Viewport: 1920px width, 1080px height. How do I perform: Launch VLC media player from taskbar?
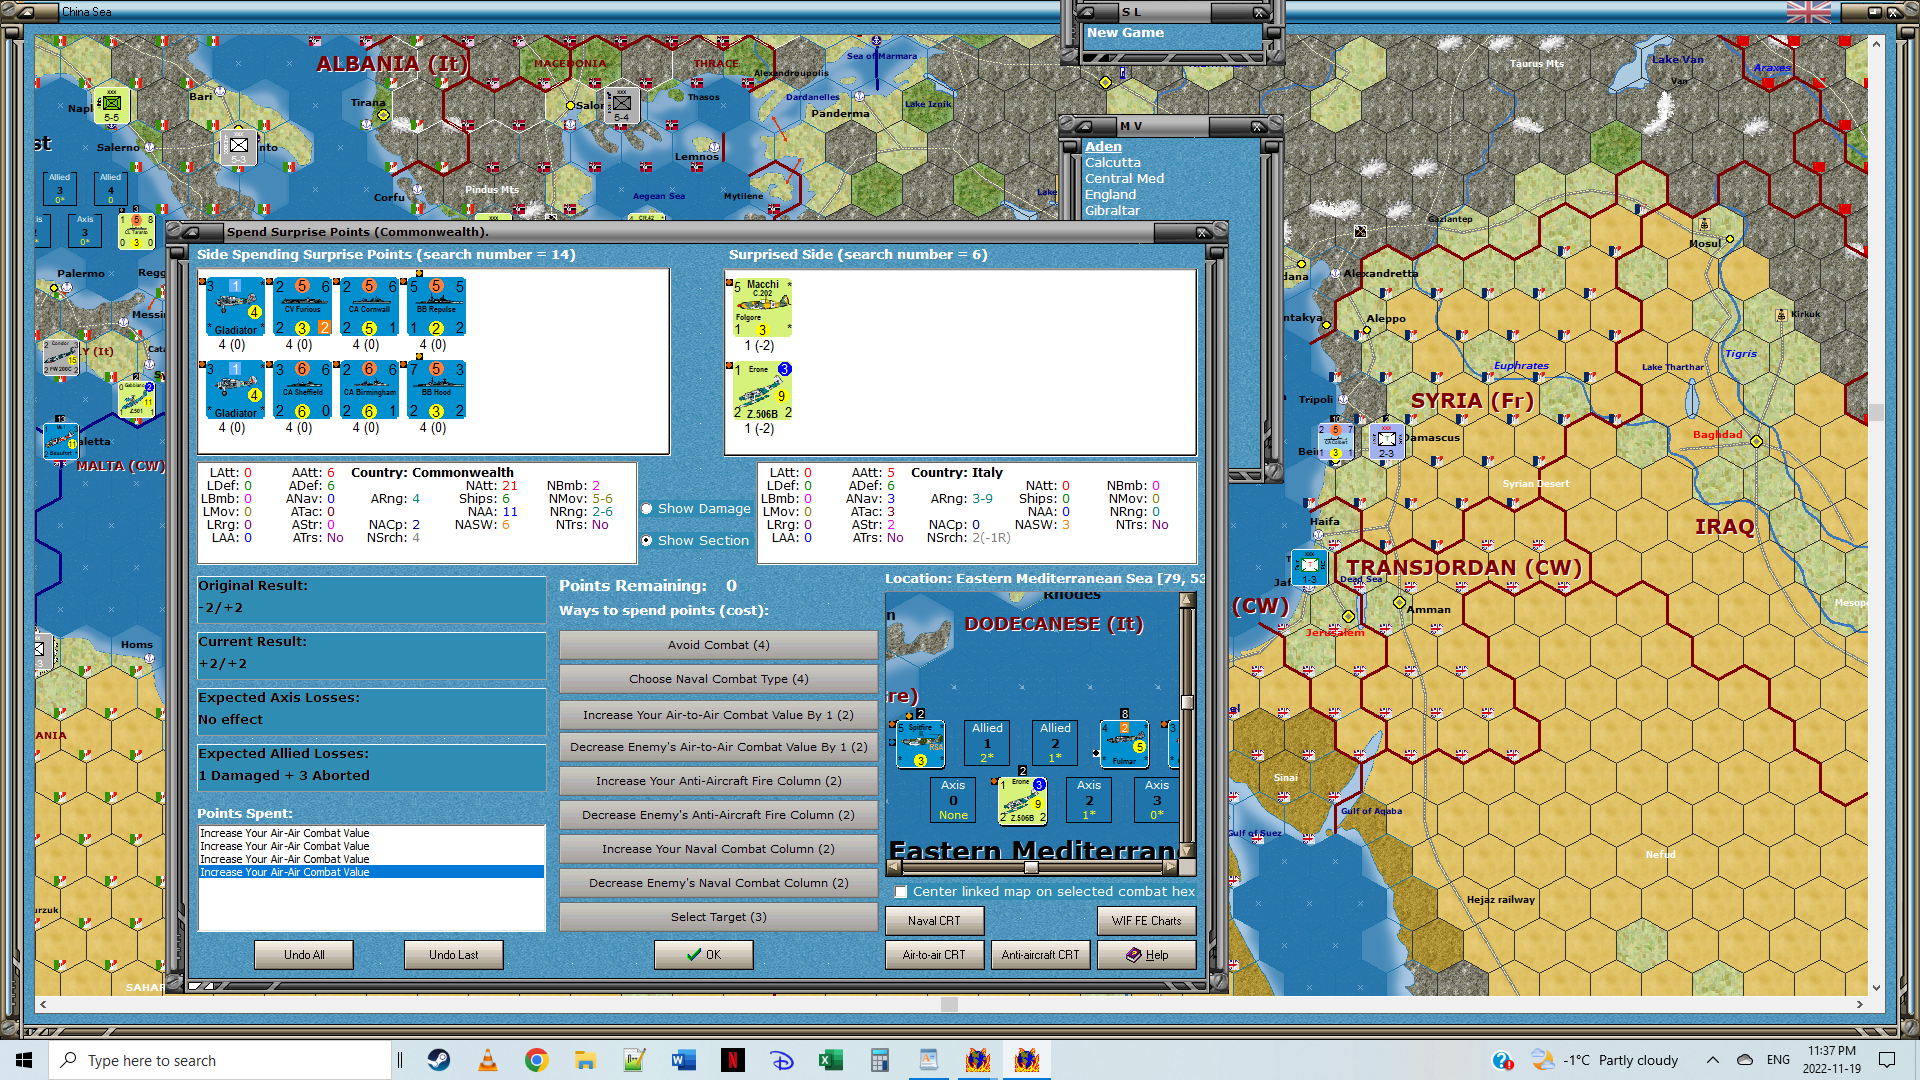click(x=488, y=1060)
